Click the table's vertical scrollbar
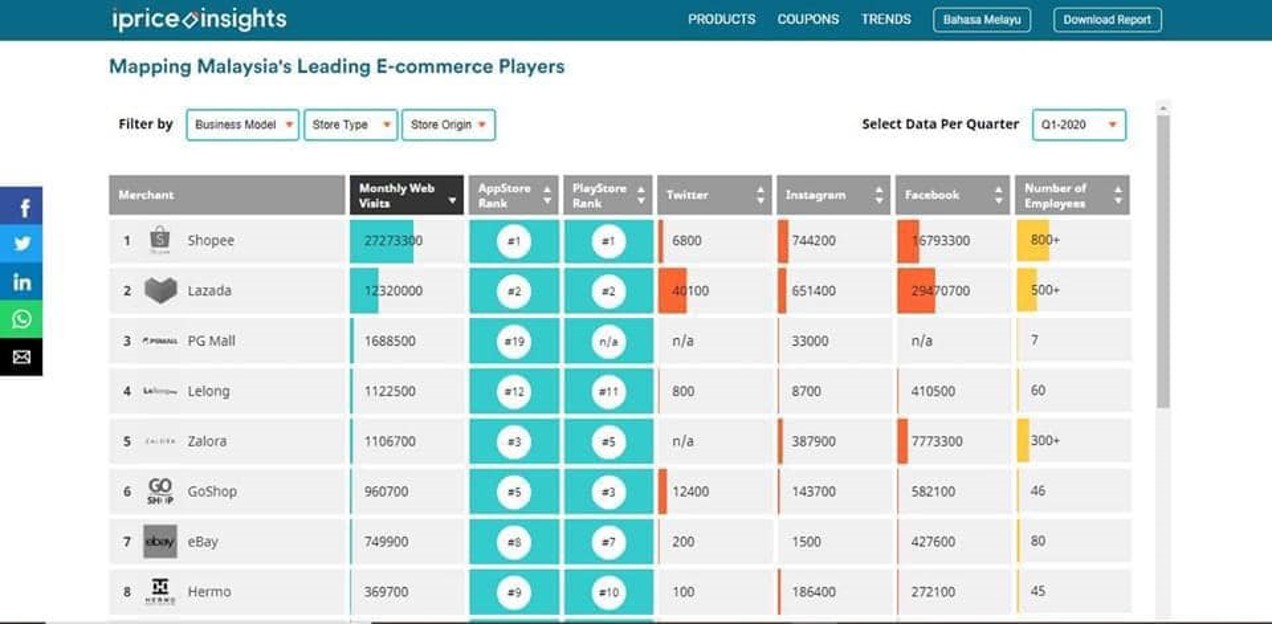1272x624 pixels. [x=1162, y=260]
